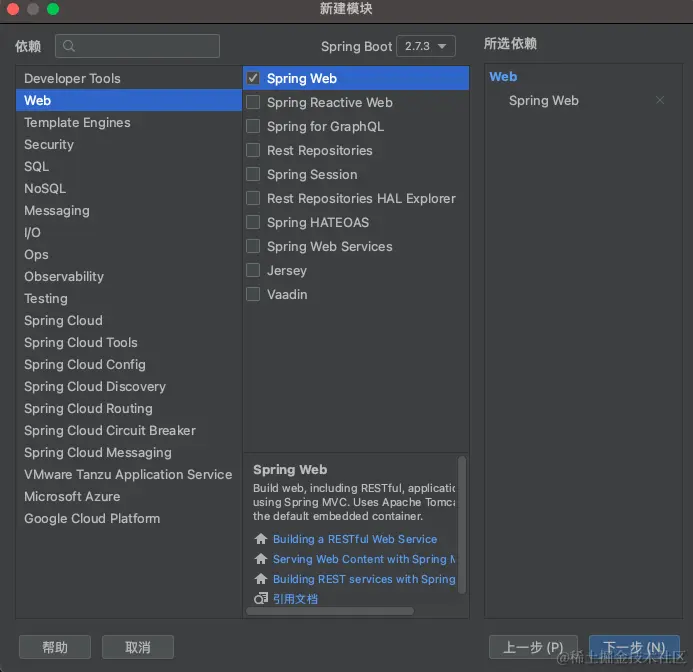Image resolution: width=693 pixels, height=672 pixels.
Task: Select the Observability category
Action: [129, 277]
